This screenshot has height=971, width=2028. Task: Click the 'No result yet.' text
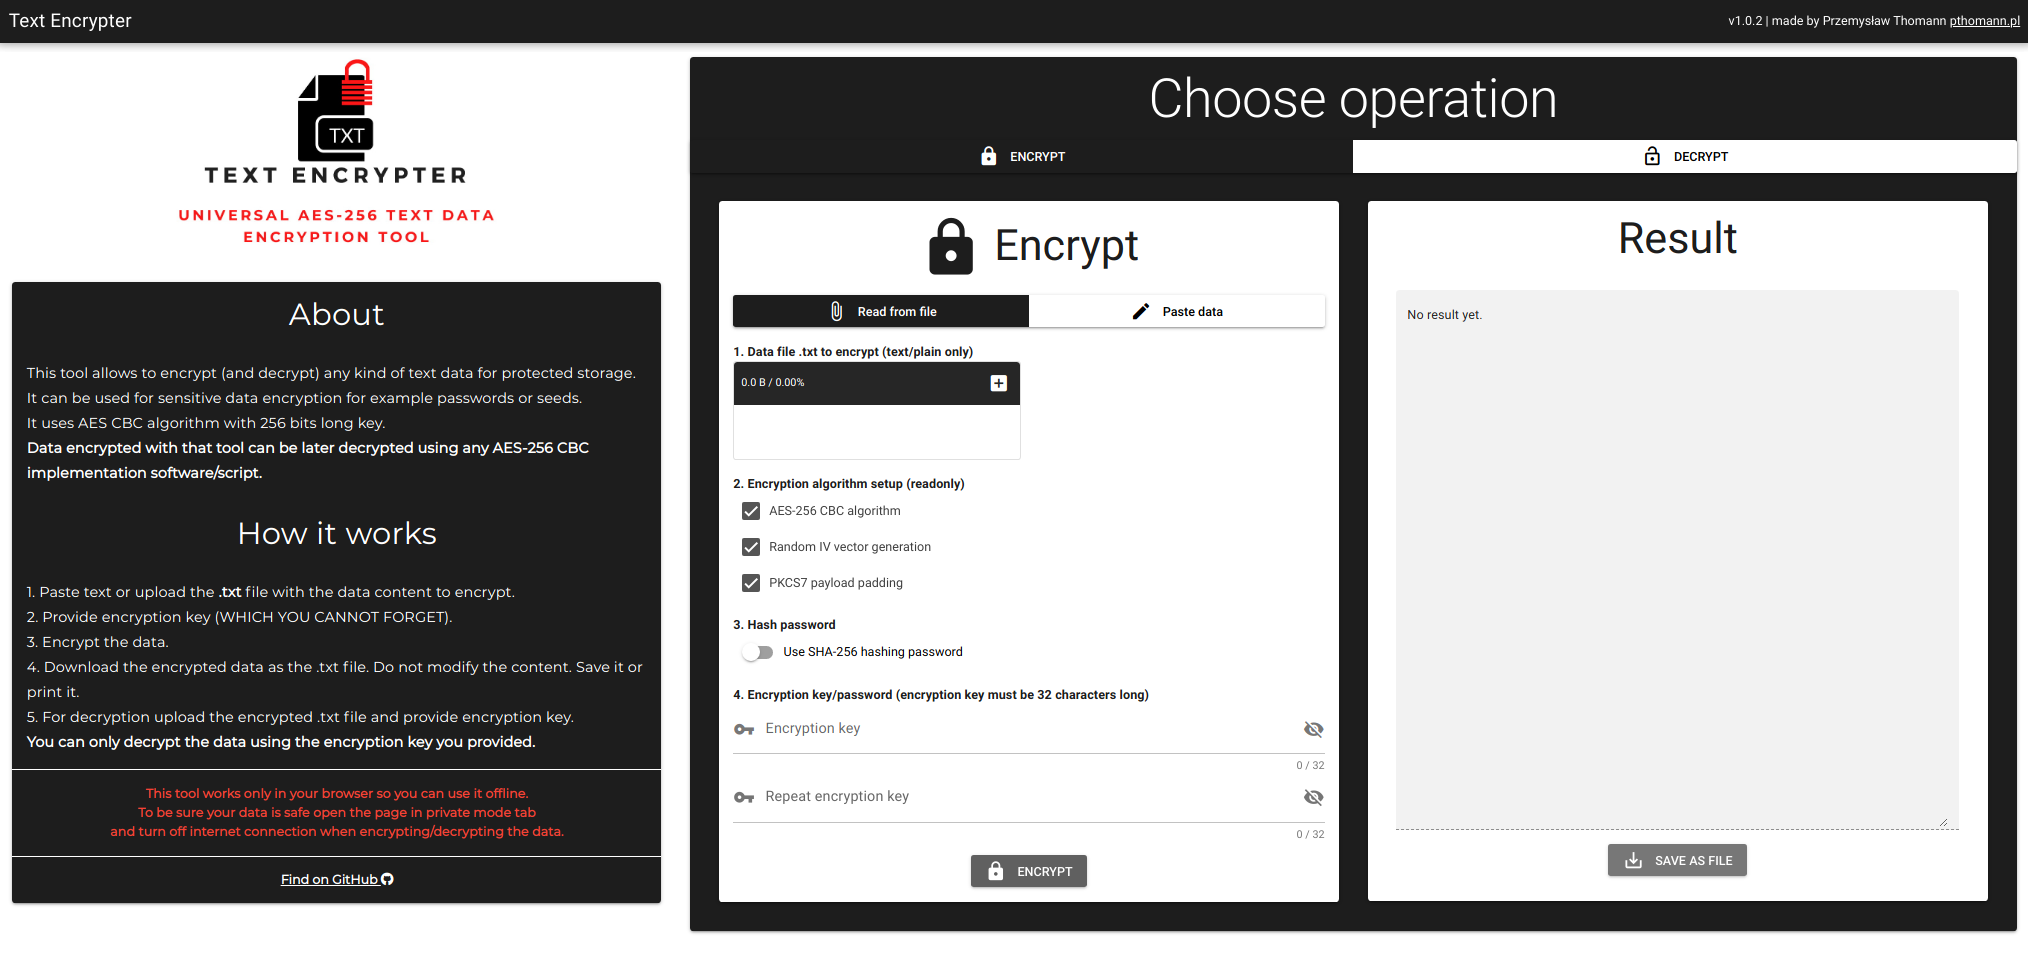1444,315
